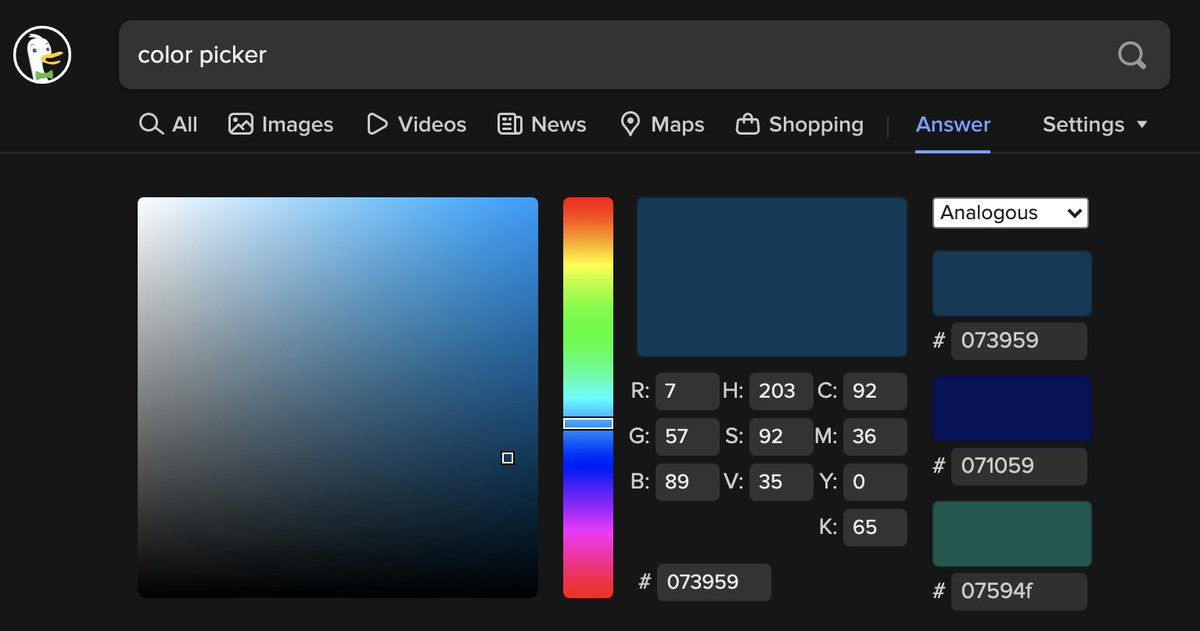Pick the teal green 07594f swatch
The image size is (1200, 631).
point(1011,534)
